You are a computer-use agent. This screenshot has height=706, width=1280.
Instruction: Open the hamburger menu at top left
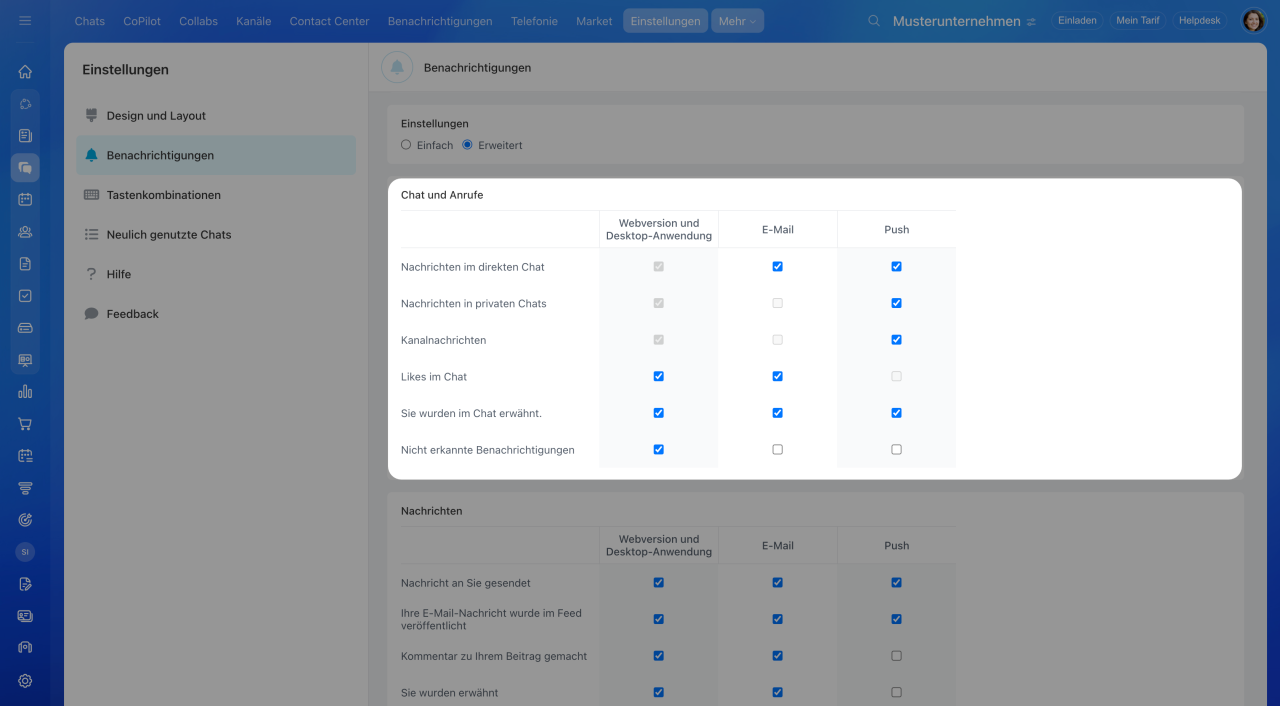[x=25, y=20]
